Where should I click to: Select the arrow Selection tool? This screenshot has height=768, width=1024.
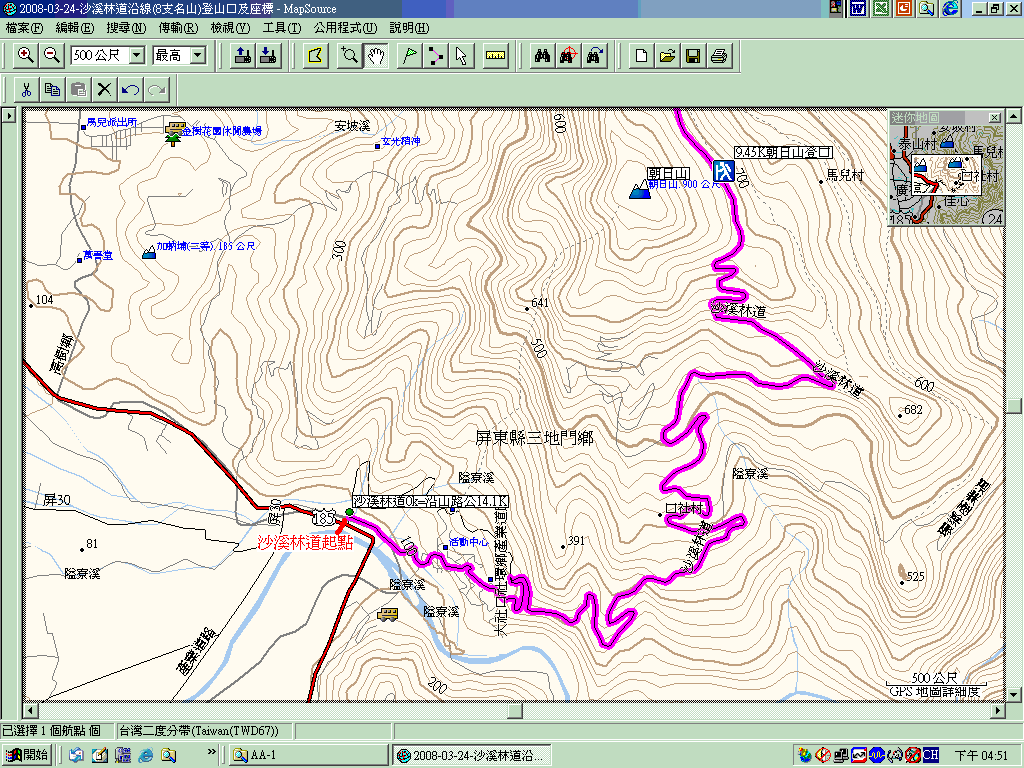click(461, 56)
